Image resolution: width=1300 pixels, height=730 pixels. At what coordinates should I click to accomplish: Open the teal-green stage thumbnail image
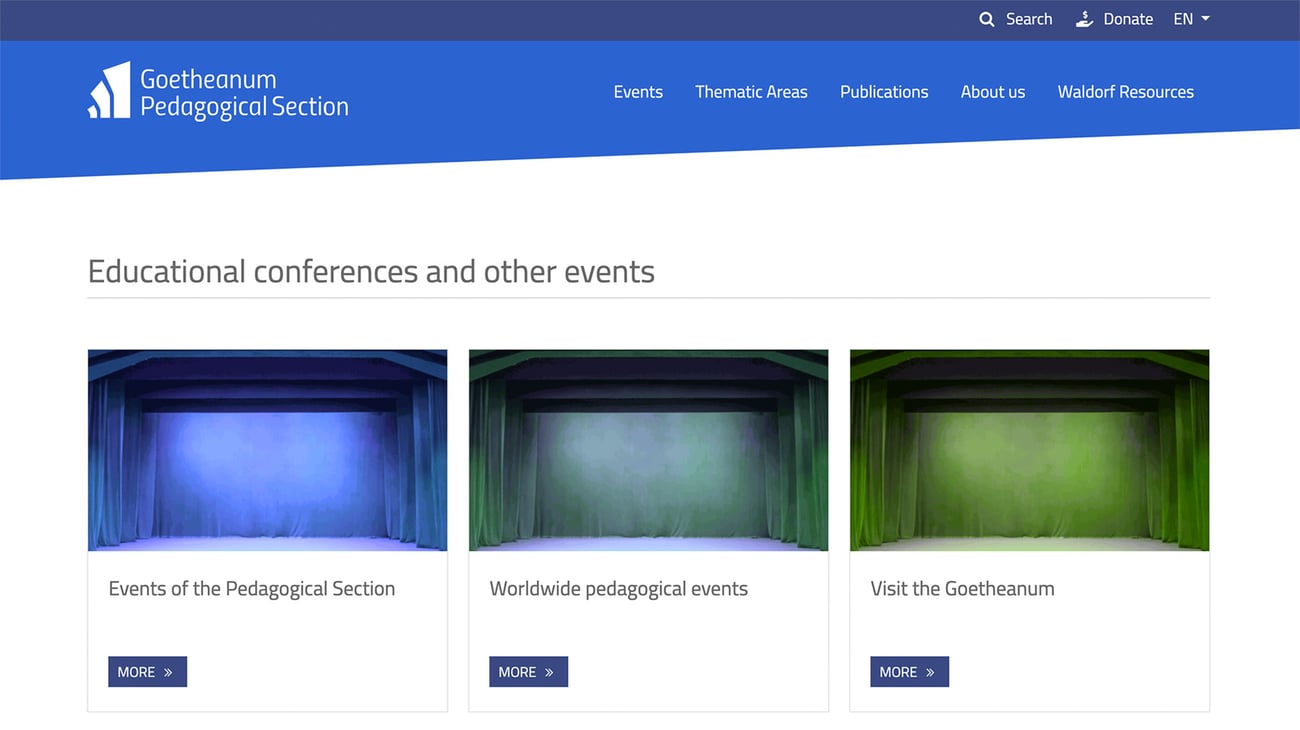[x=648, y=450]
